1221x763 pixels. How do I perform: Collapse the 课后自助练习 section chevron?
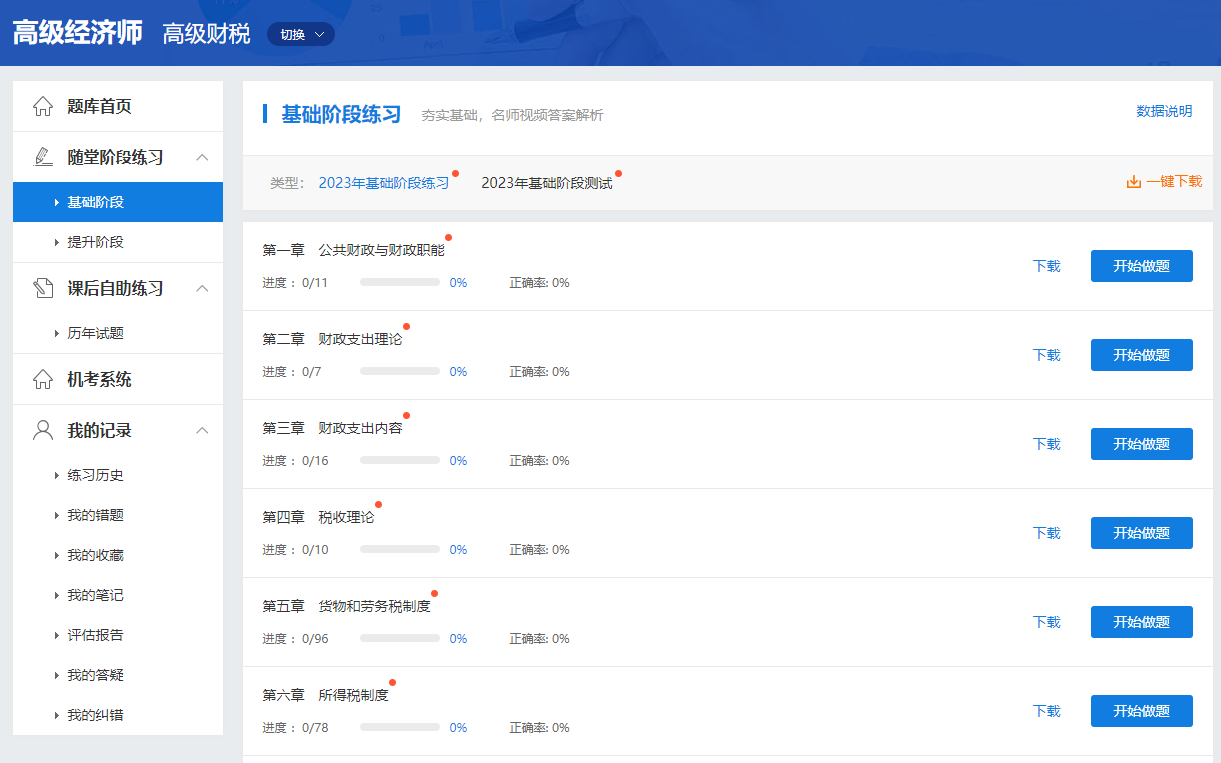pyautogui.click(x=202, y=288)
